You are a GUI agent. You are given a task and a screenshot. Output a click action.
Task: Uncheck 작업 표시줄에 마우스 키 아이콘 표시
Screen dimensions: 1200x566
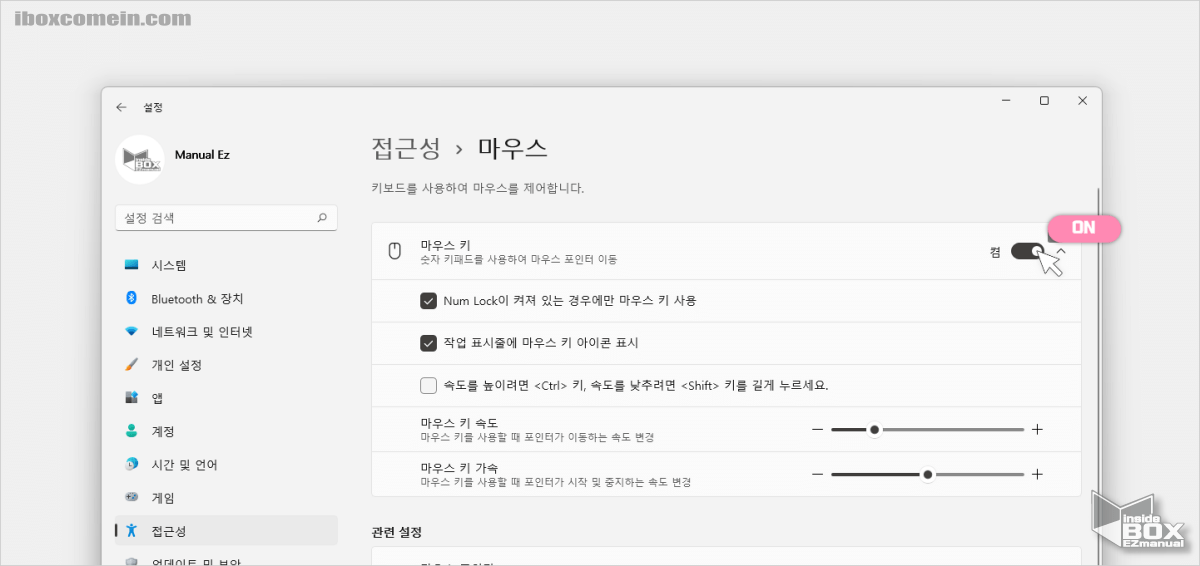tap(429, 343)
